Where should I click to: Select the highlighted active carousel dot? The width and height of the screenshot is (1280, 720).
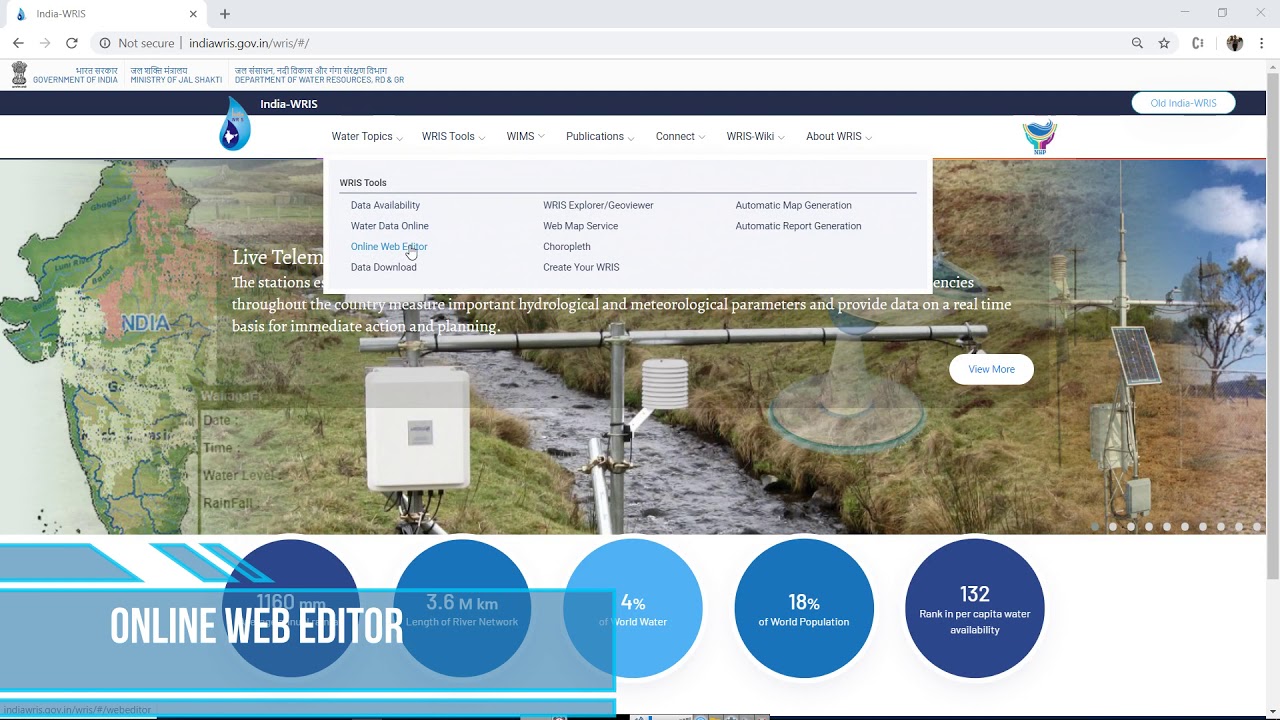(x=1095, y=526)
